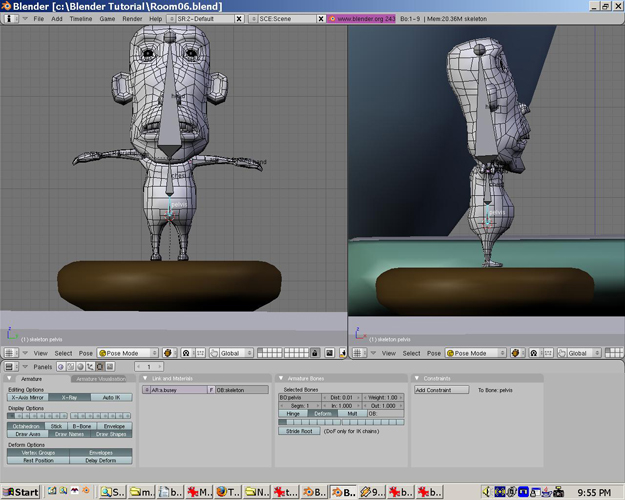Click the www.blender.org icon link in top header
Viewport: 625px width, 500px height.
coord(333,19)
